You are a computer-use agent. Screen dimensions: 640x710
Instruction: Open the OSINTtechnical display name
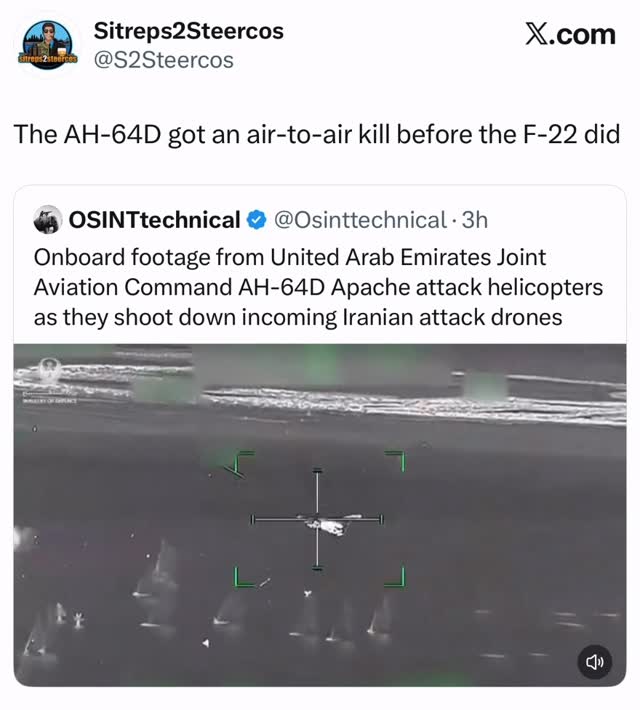[154, 220]
